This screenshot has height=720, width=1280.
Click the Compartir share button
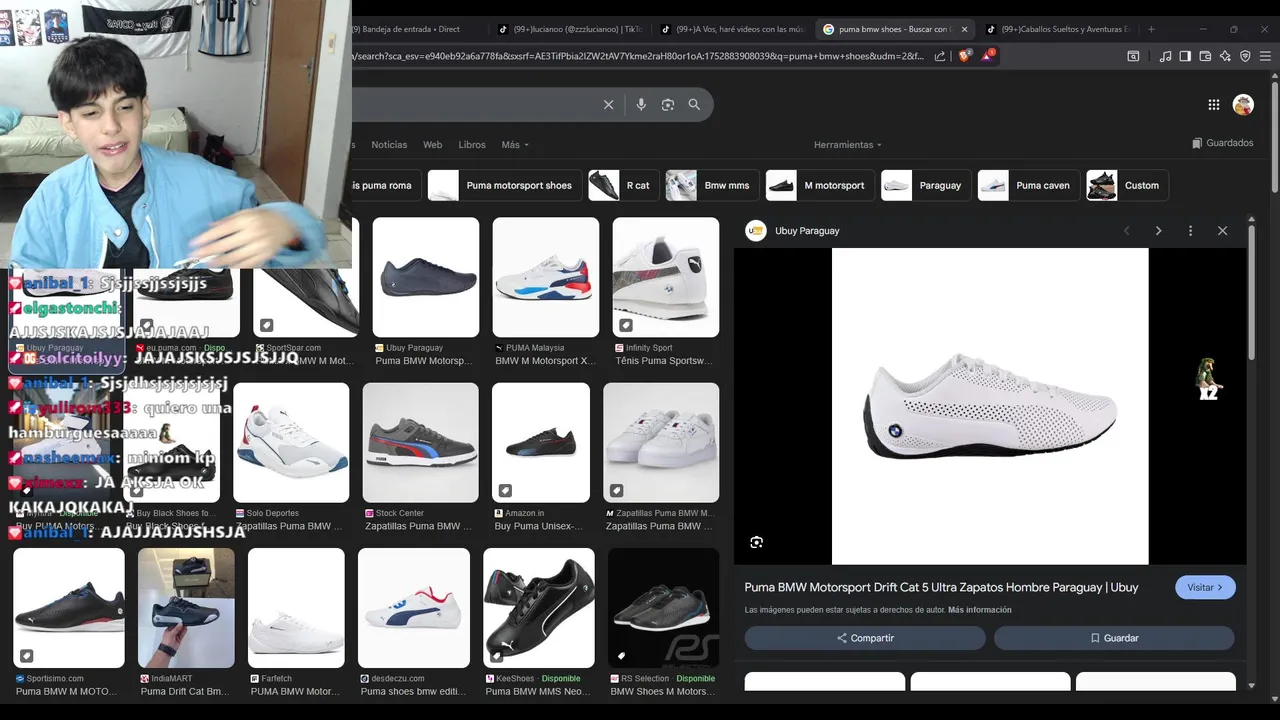(865, 638)
